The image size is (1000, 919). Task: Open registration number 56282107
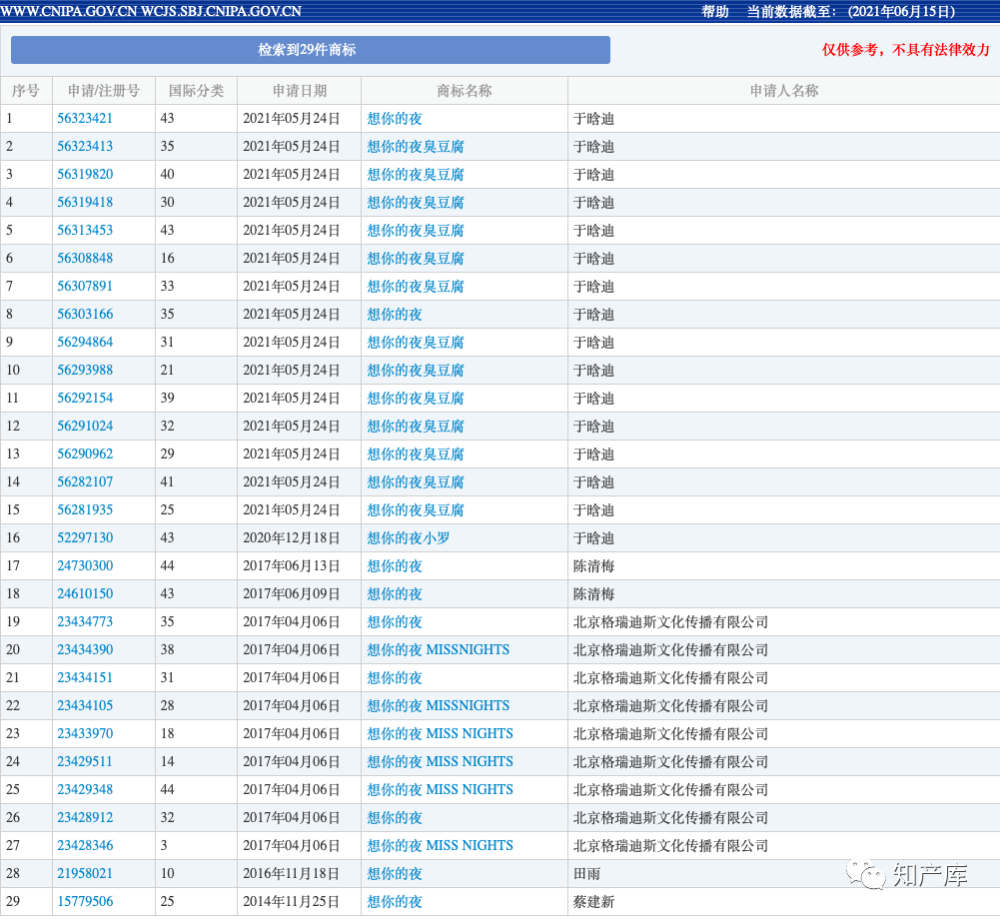point(85,482)
